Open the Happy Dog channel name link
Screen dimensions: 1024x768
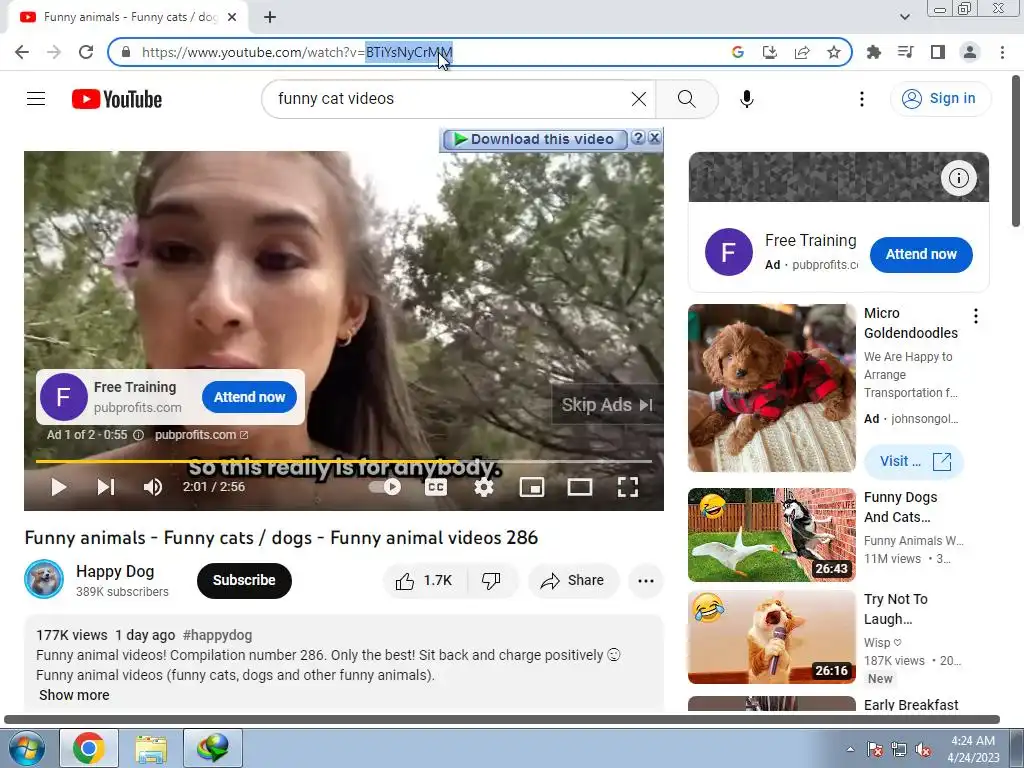click(115, 571)
